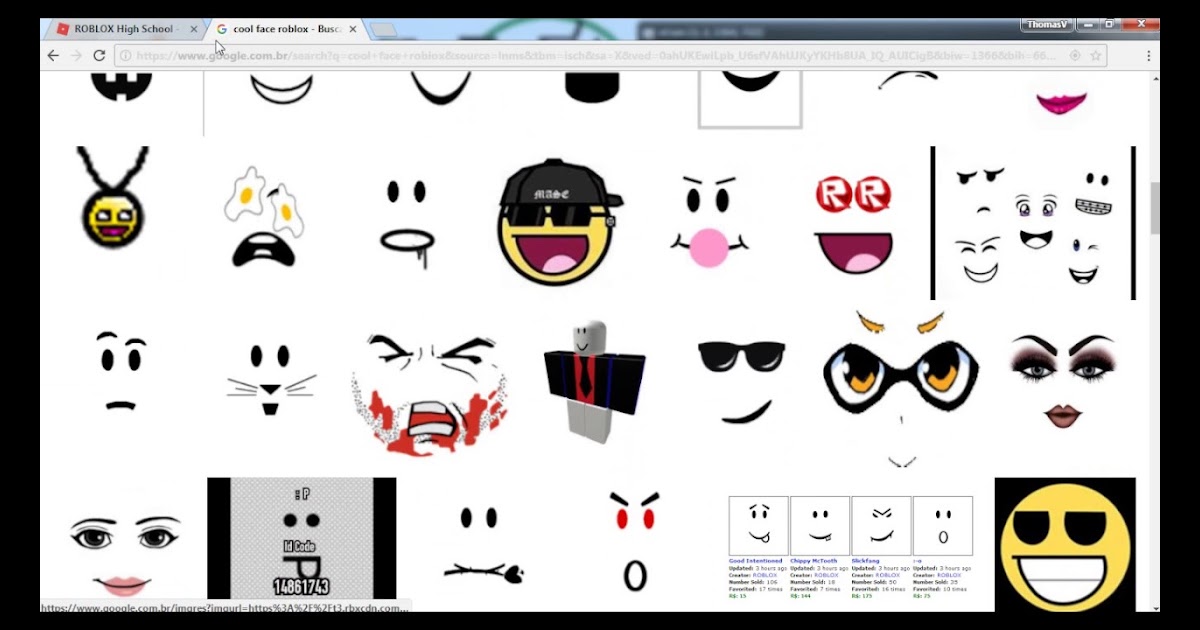This screenshot has height=630, width=1200.
Task: Open the catalog image with four face listings
Action: 851,547
